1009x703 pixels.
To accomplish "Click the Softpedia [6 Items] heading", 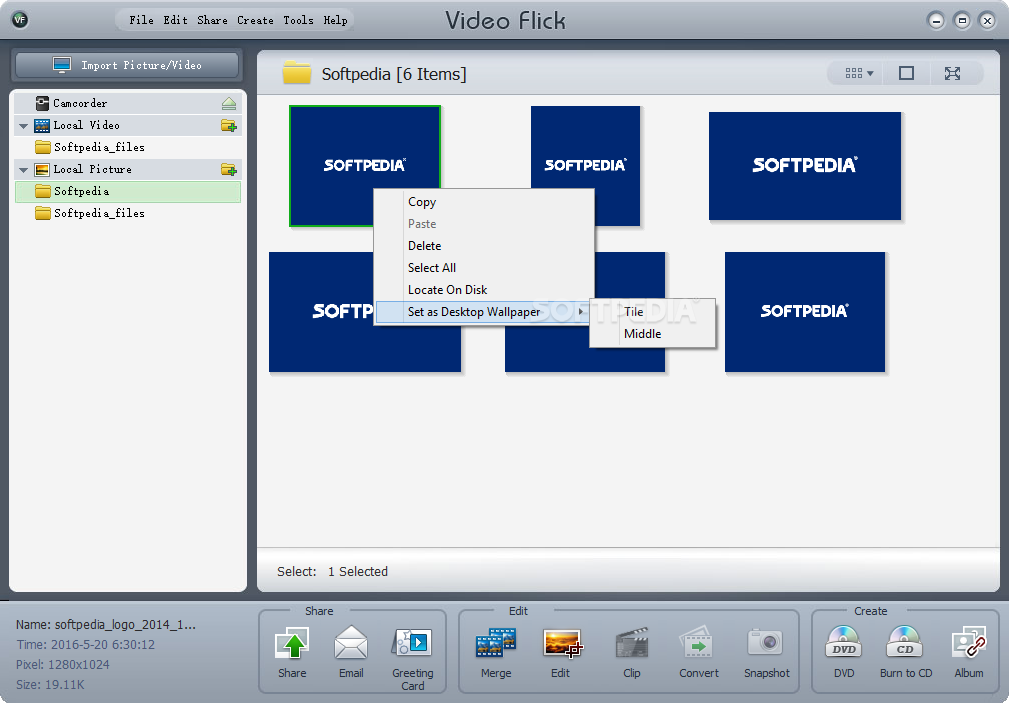I will pos(394,74).
